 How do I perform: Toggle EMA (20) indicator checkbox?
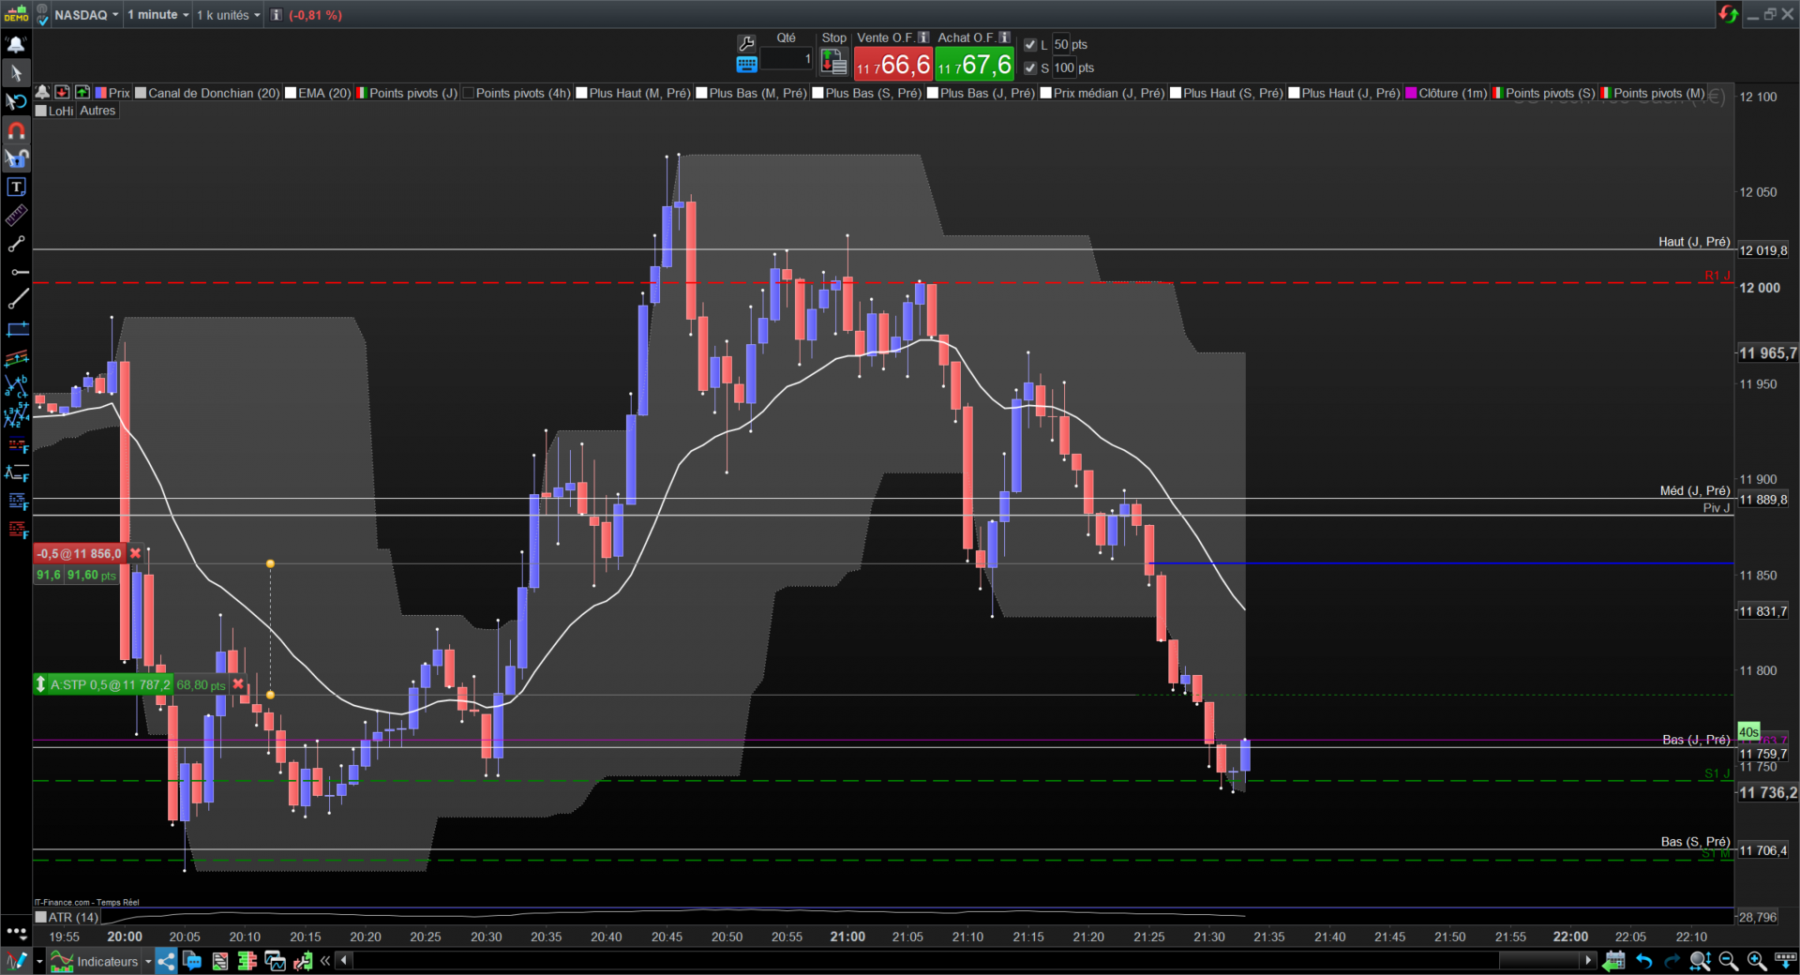(x=291, y=93)
